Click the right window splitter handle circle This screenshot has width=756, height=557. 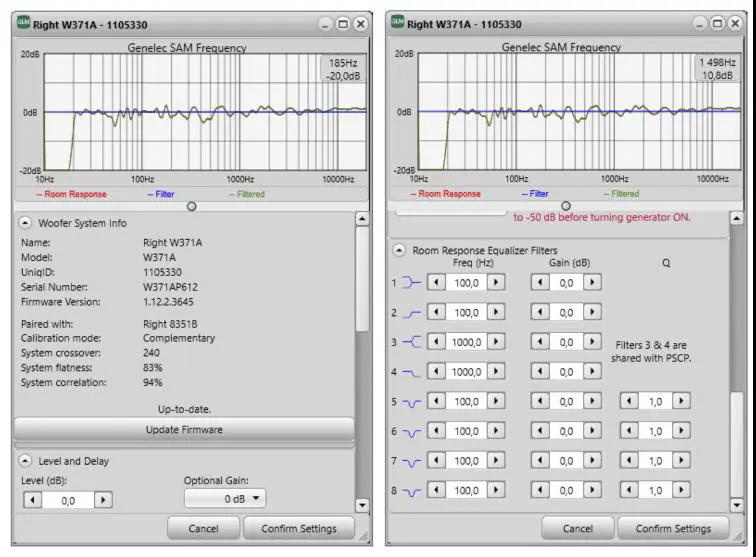566,206
